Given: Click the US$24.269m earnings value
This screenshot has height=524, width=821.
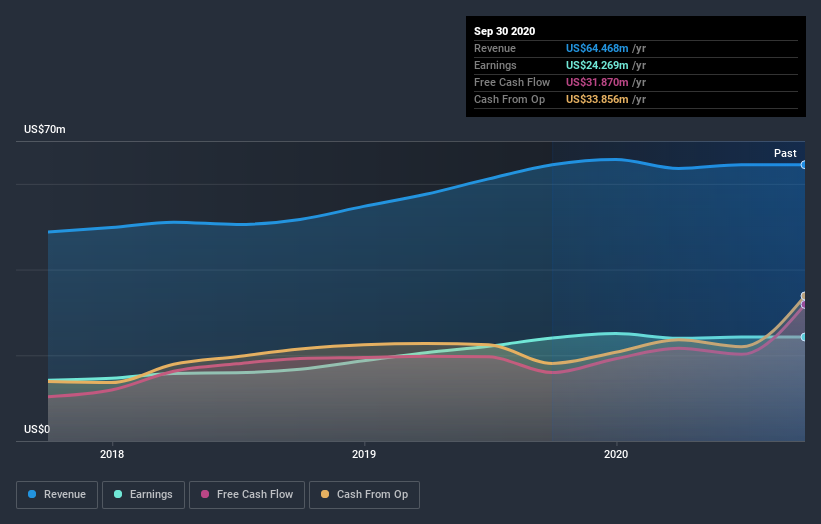Looking at the screenshot, I should click(x=597, y=65).
